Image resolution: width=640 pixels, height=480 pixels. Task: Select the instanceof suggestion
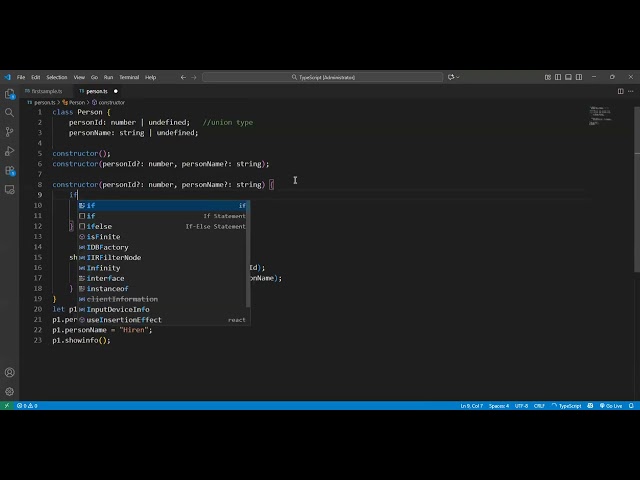coord(163,289)
